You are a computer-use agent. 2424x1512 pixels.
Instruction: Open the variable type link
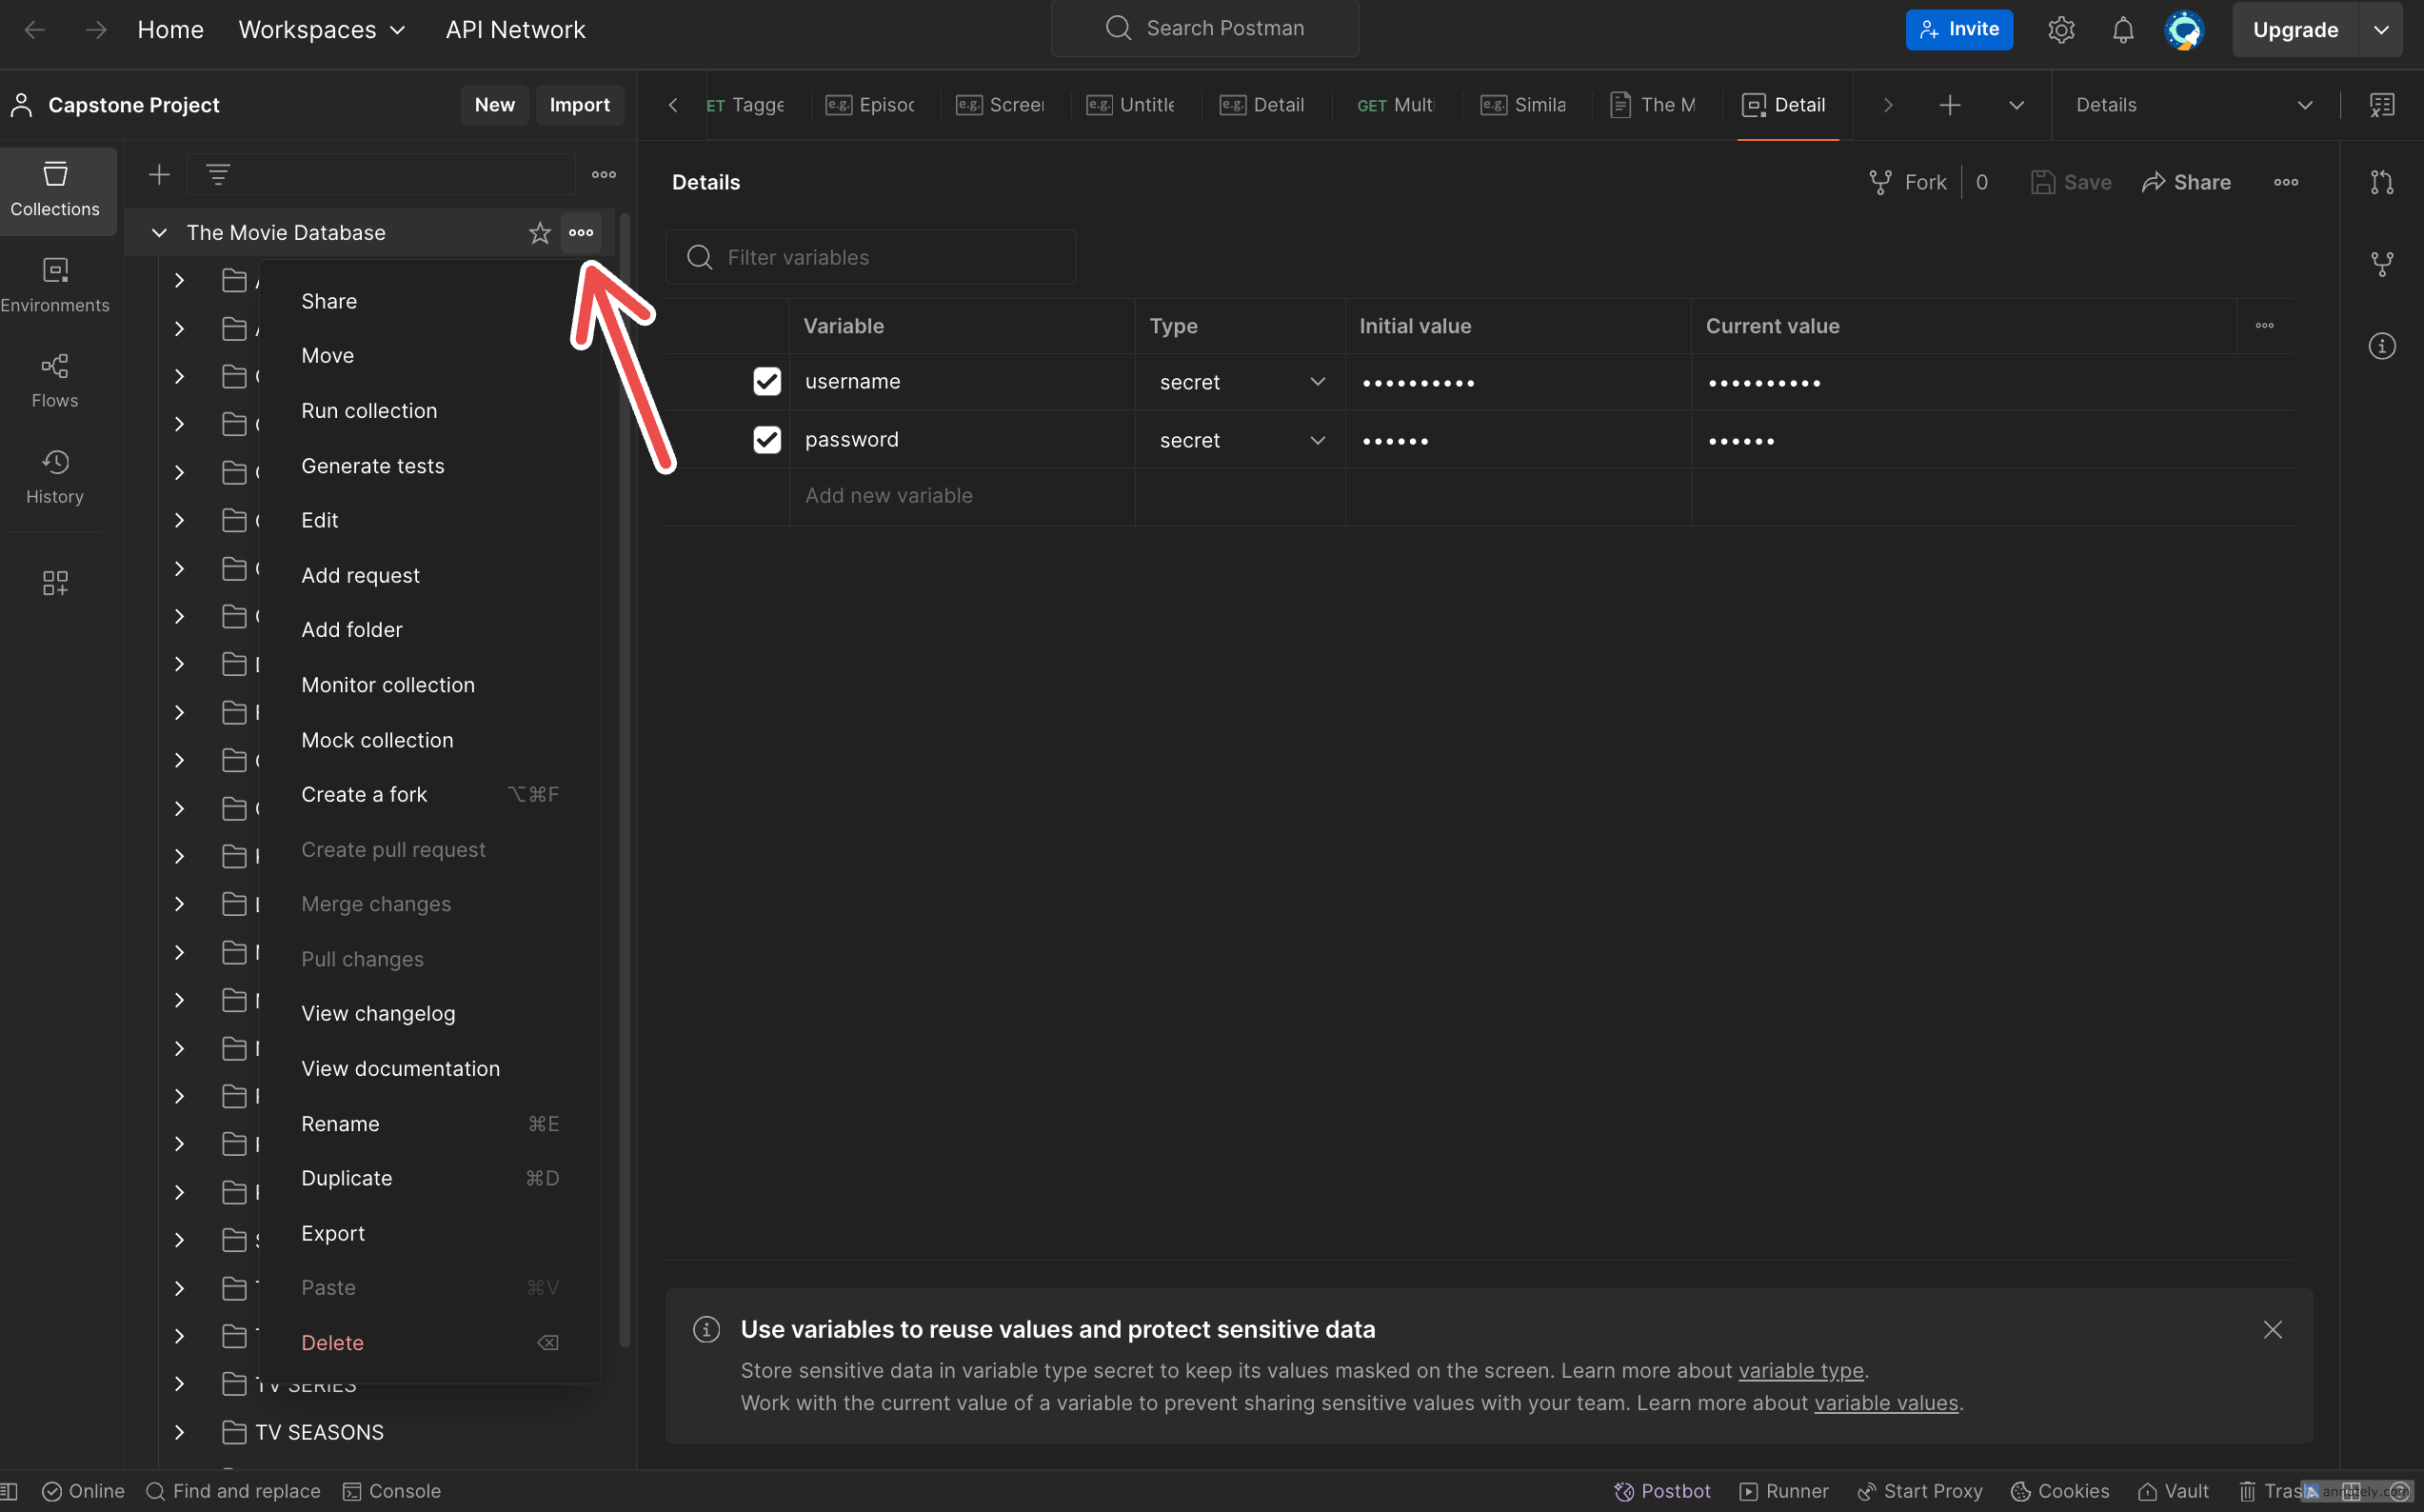tap(1800, 1371)
